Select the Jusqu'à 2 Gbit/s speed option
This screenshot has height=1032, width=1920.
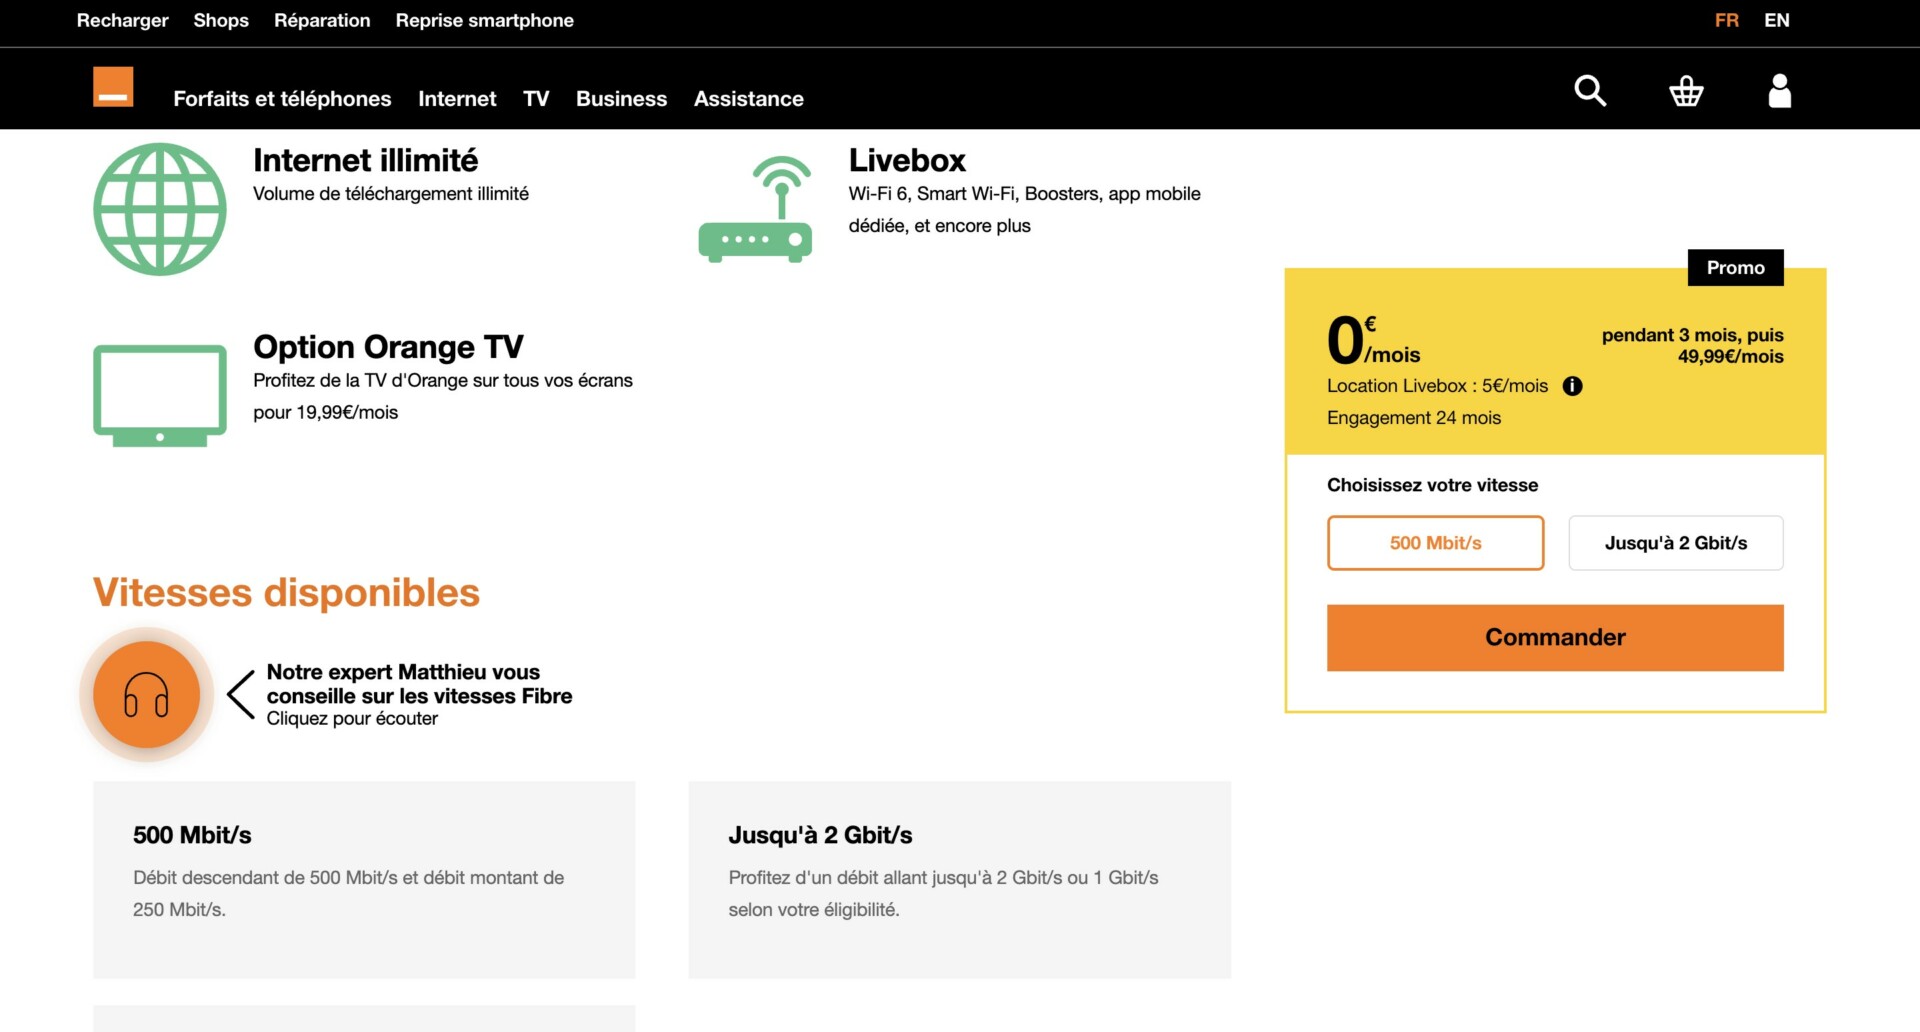click(1676, 543)
